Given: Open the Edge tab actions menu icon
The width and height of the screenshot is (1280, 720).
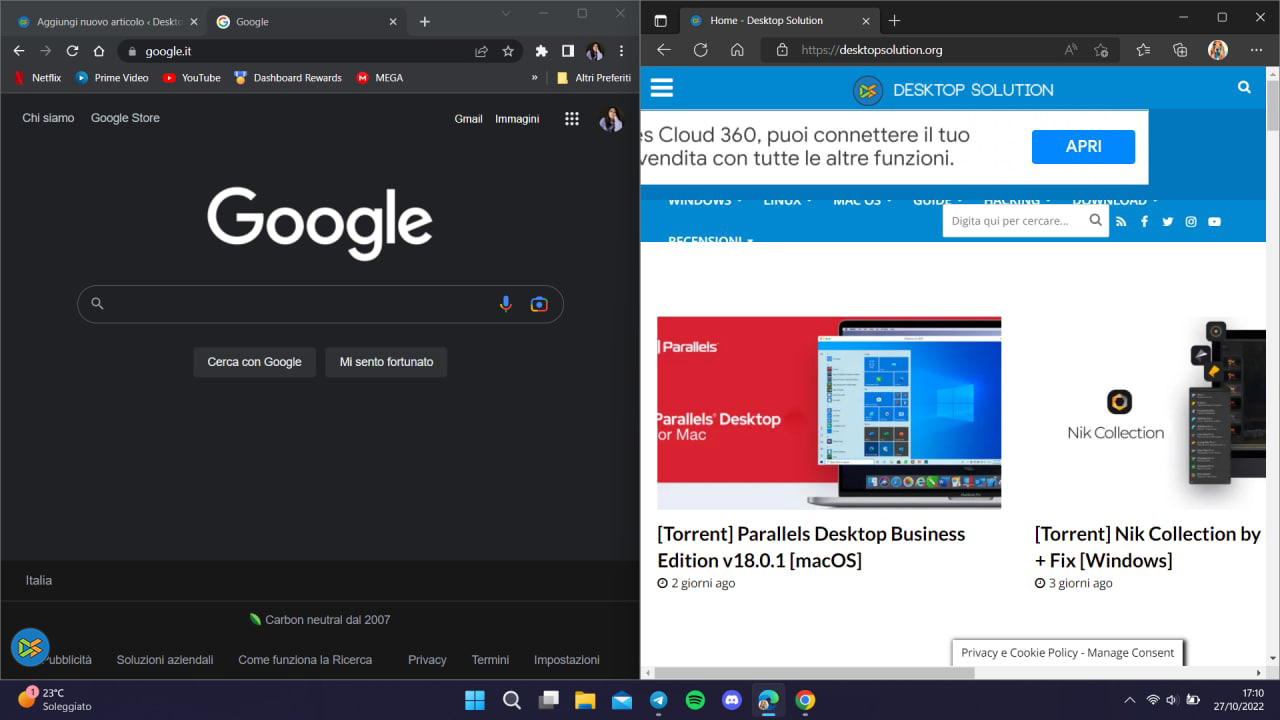Looking at the screenshot, I should [660, 21].
